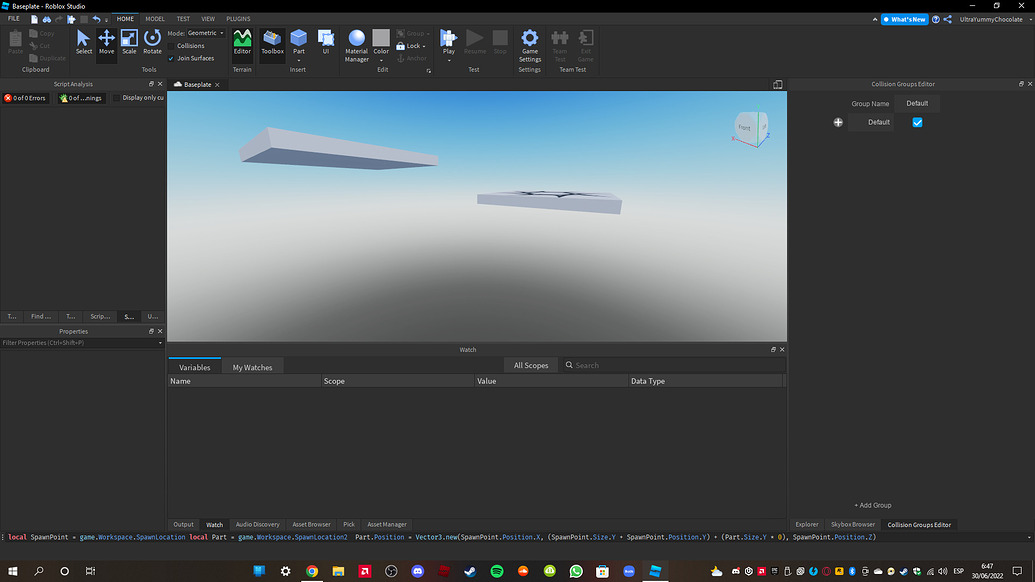Expand the Part insert dropdown arrow
The image size is (1035, 582).
298,59
